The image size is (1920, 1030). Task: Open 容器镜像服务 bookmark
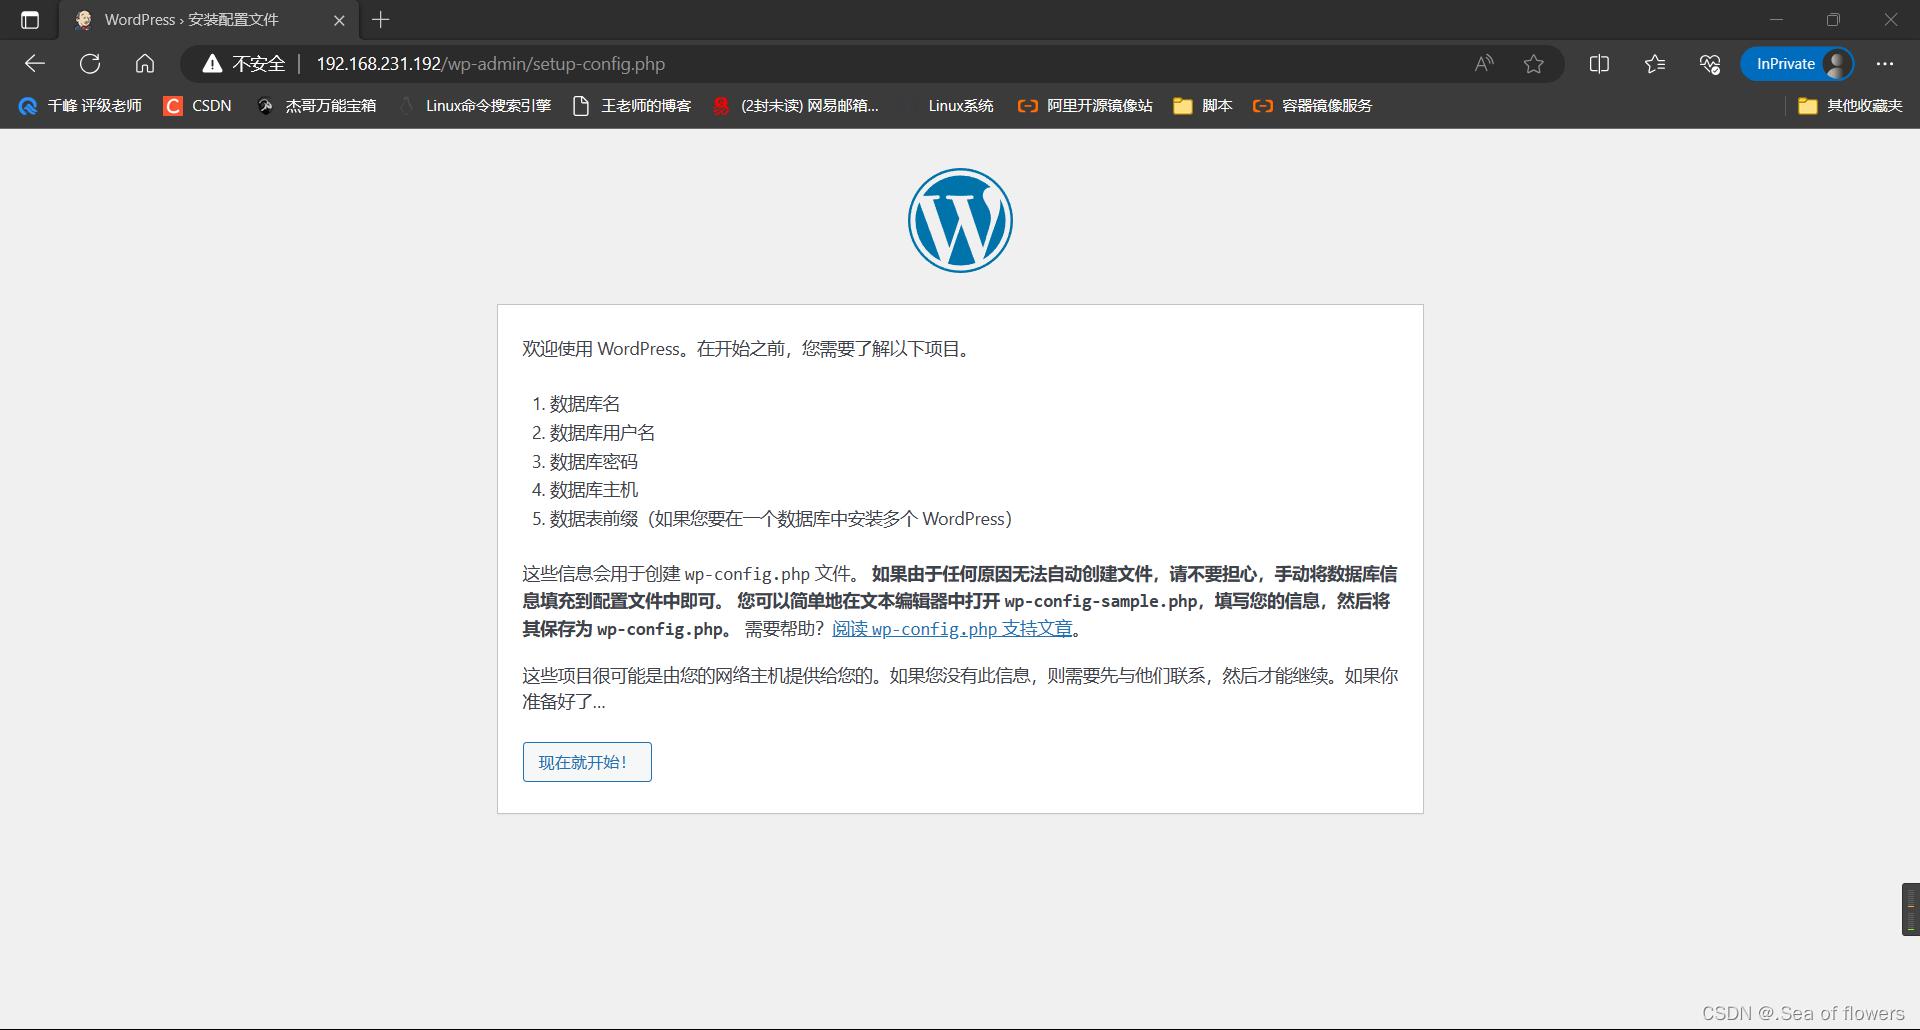1312,106
